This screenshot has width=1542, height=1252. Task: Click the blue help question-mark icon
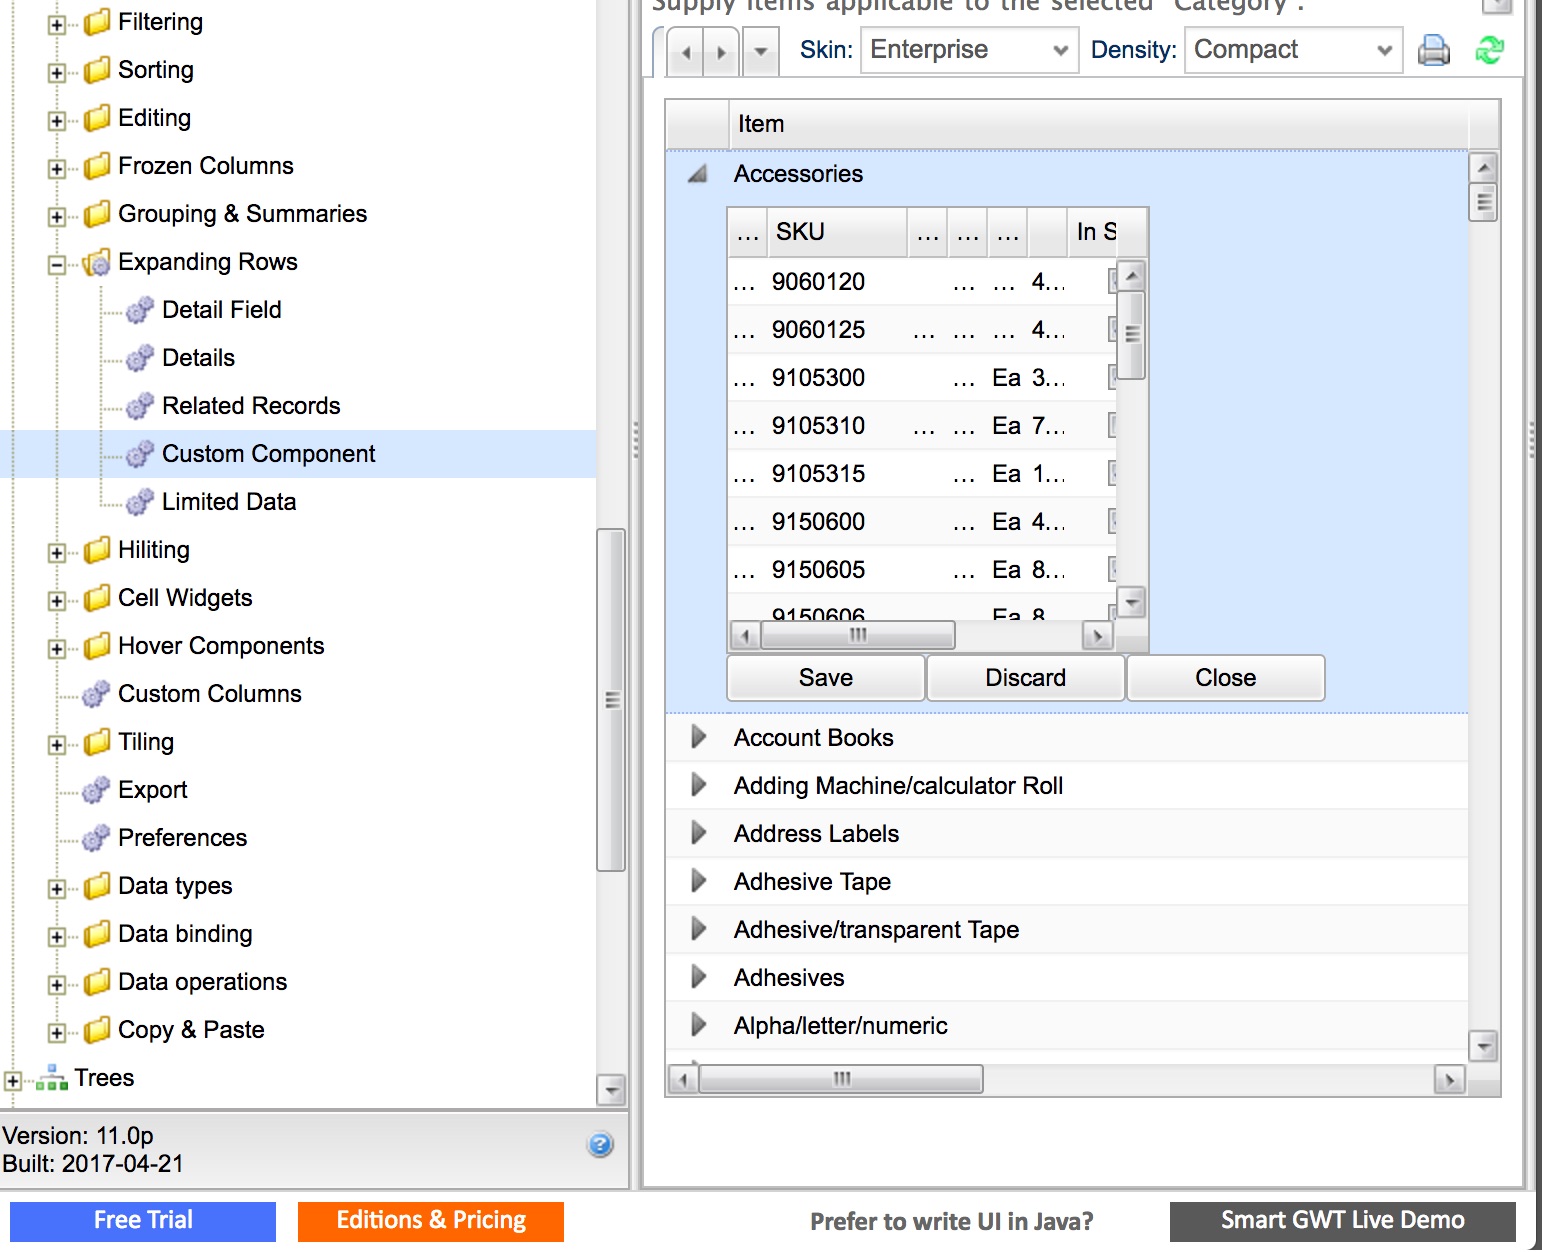600,1145
